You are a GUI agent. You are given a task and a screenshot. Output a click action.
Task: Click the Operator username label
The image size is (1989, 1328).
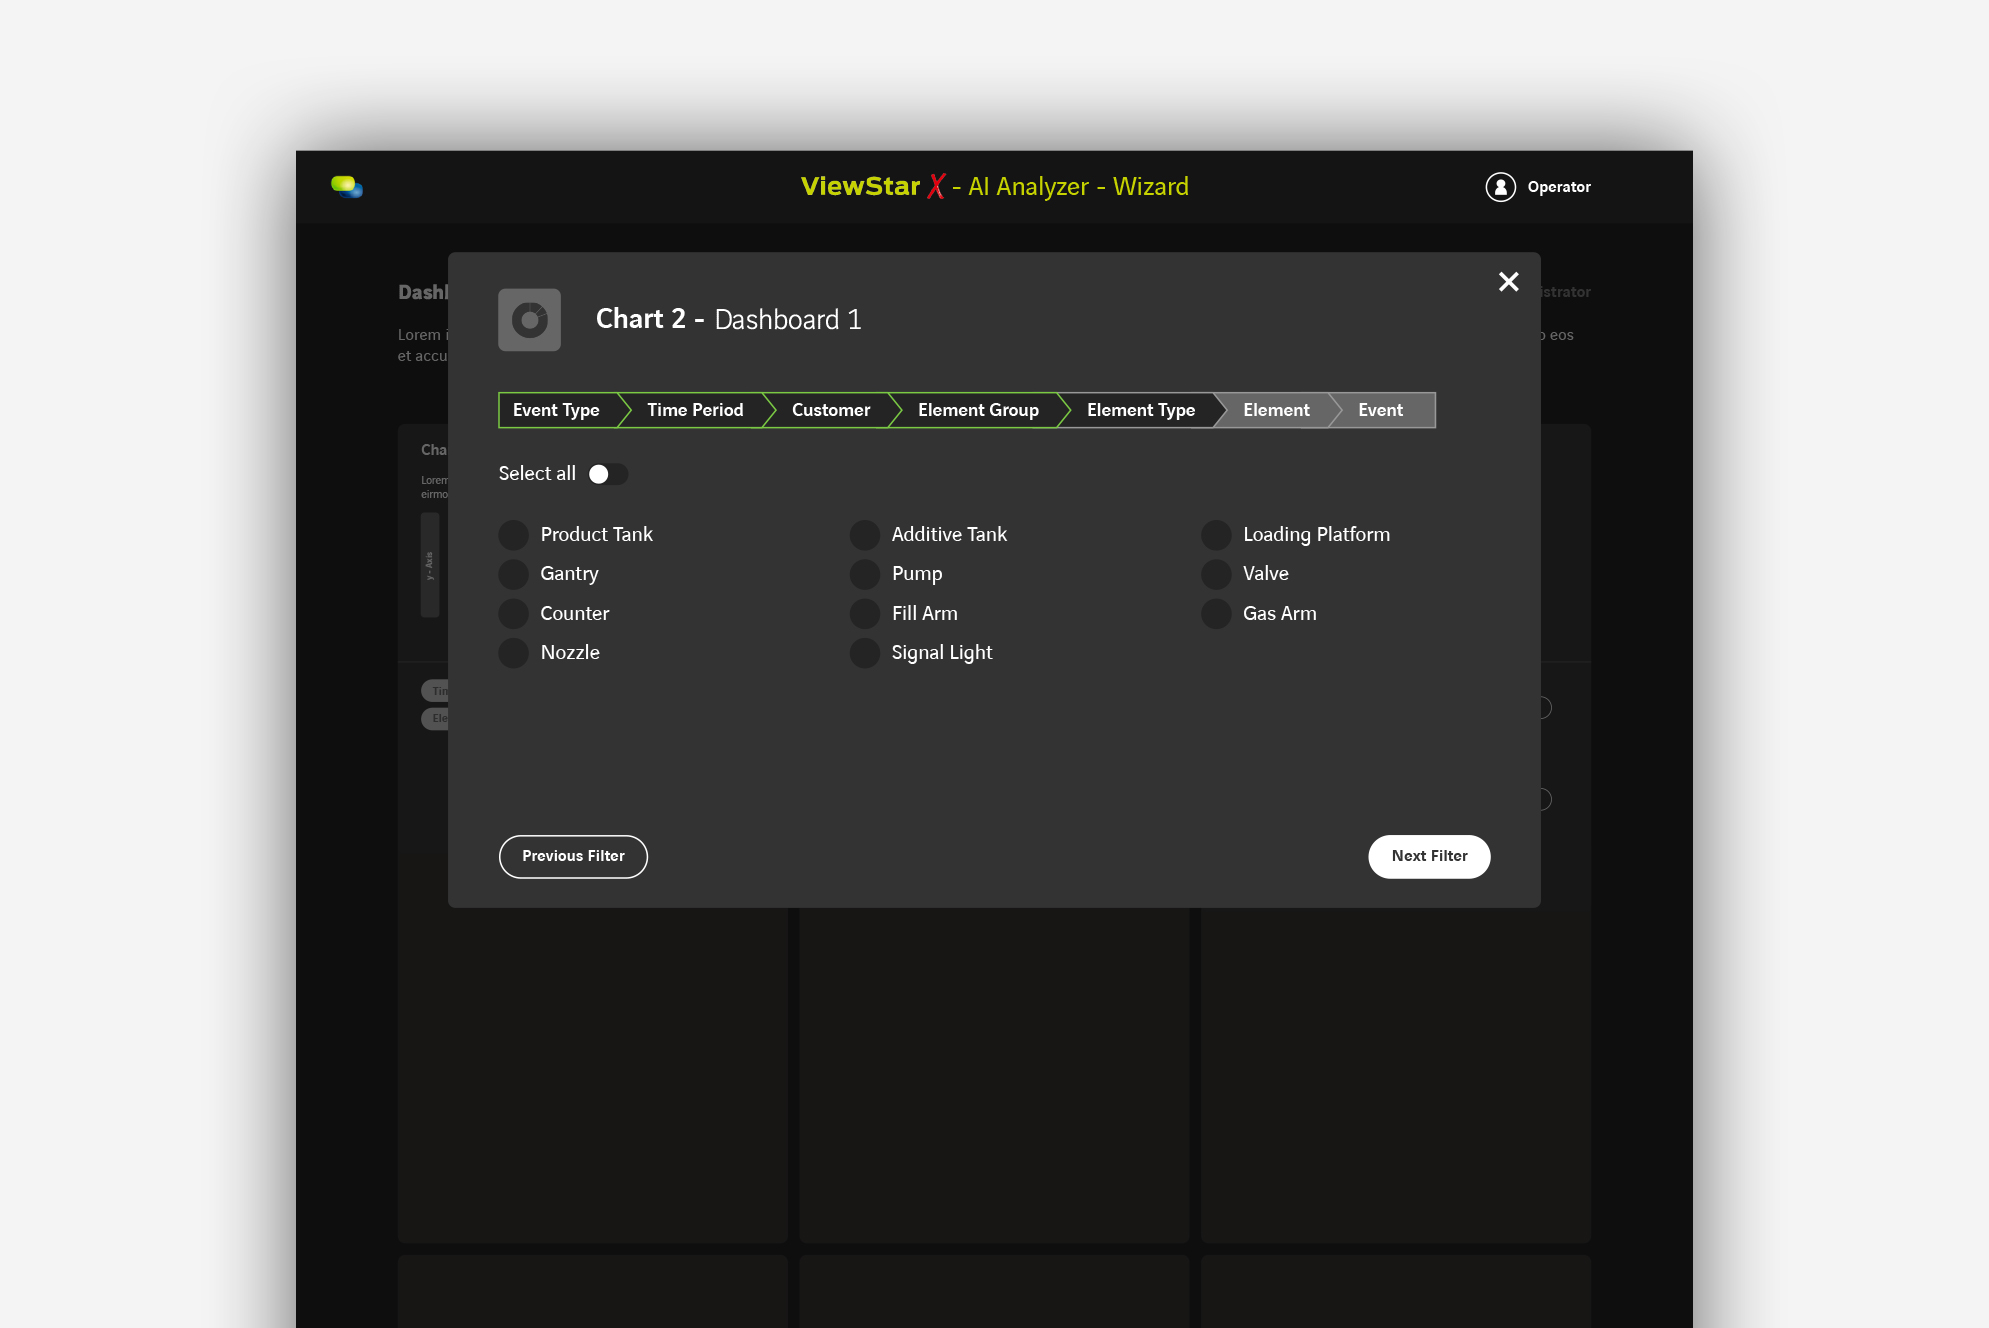(1559, 187)
